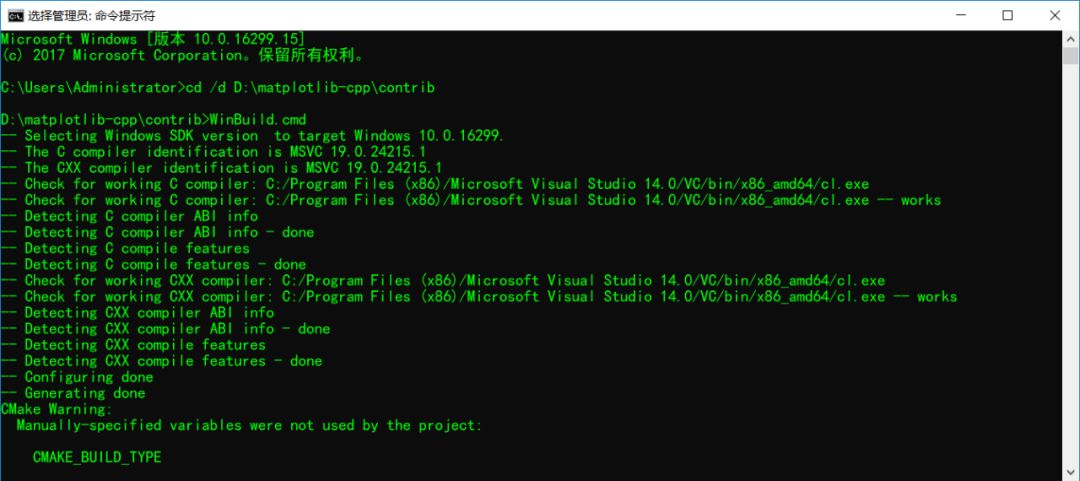This screenshot has width=1080, height=481.
Task: Click the 'Detecting CXX compile features - done' line
Action: pos(161,361)
